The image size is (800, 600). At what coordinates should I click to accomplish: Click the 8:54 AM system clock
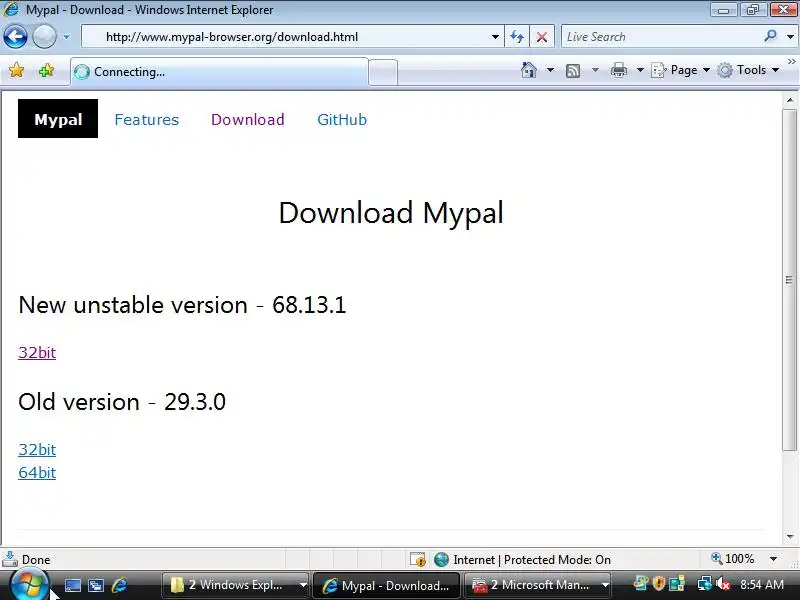pyautogui.click(x=762, y=584)
